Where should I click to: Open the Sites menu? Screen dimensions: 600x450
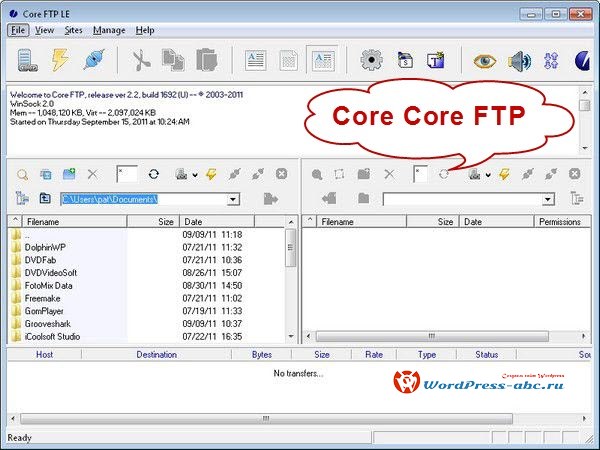[73, 30]
